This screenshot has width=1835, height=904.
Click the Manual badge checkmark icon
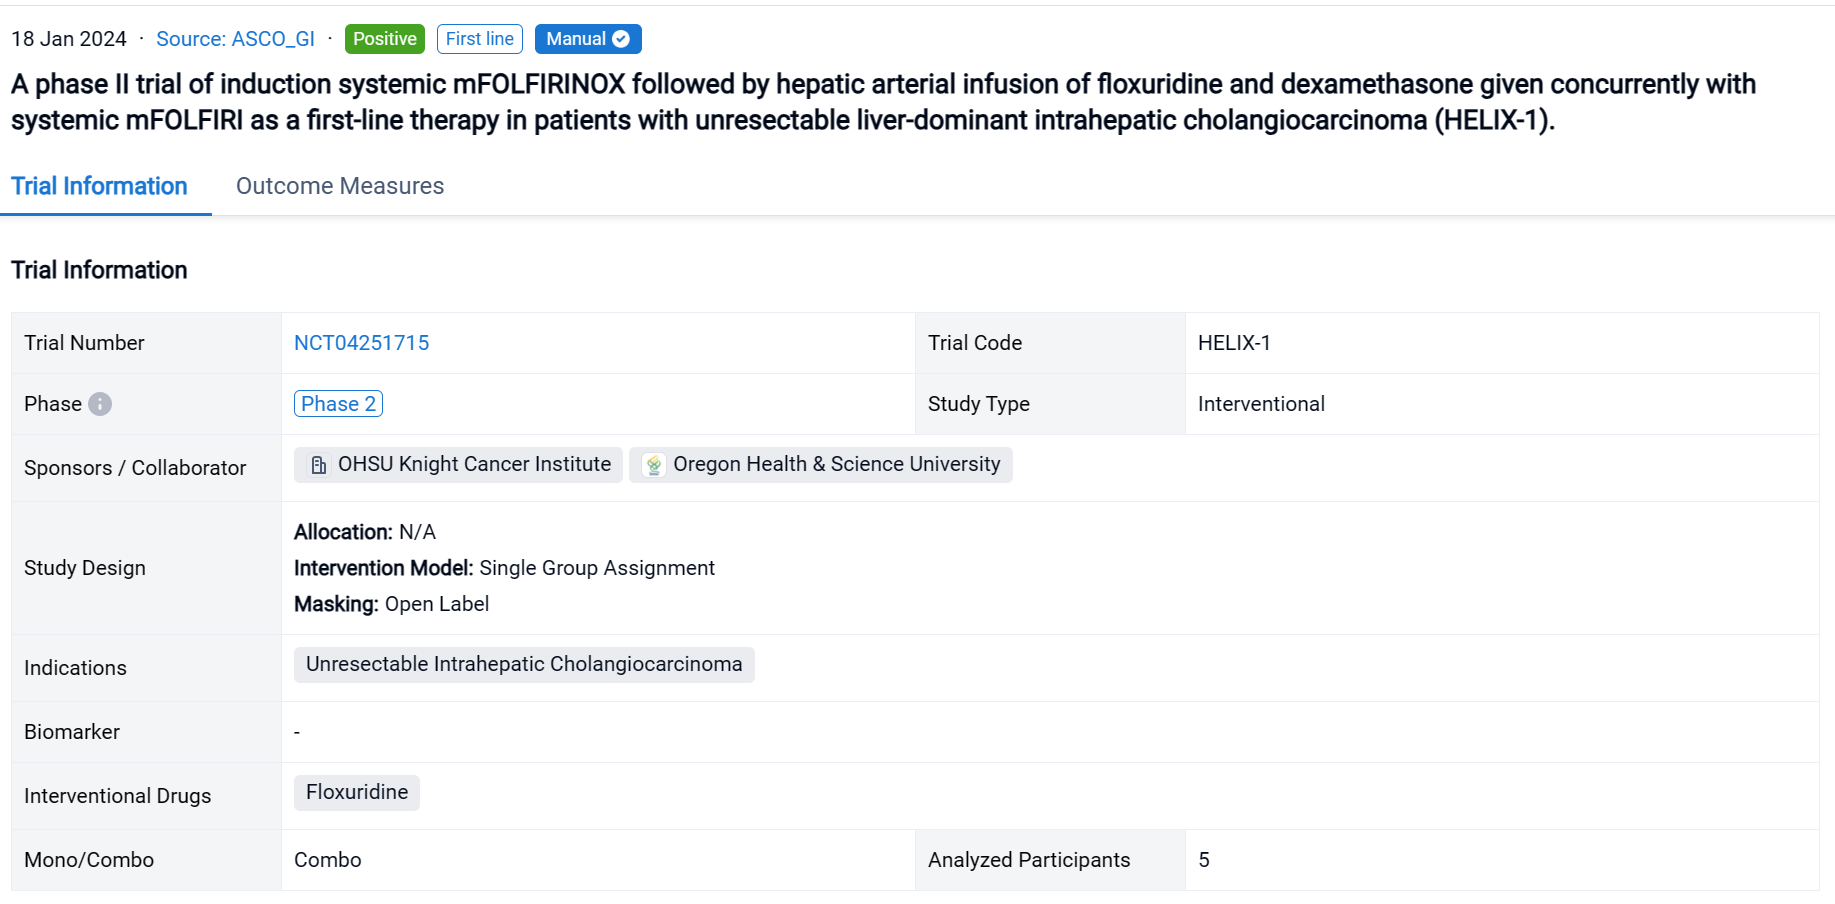tap(621, 39)
